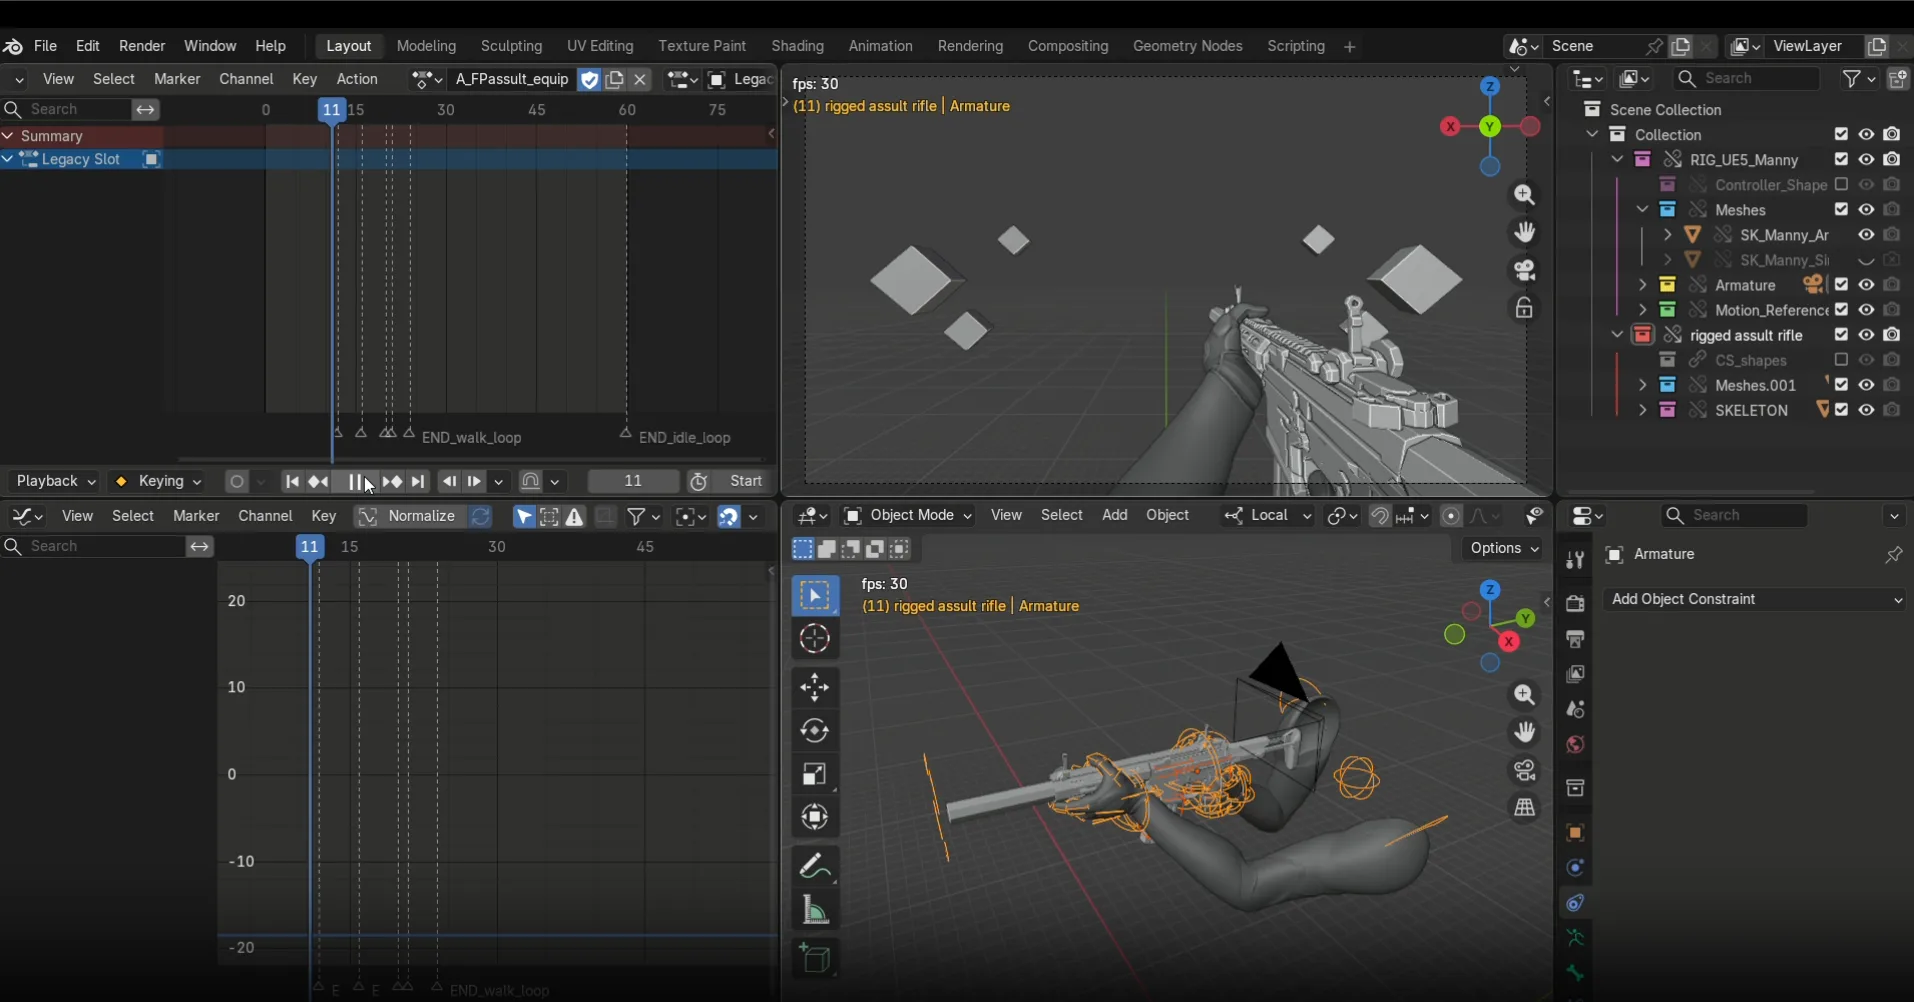Open the File menu
1914x1002 pixels.
click(x=46, y=46)
